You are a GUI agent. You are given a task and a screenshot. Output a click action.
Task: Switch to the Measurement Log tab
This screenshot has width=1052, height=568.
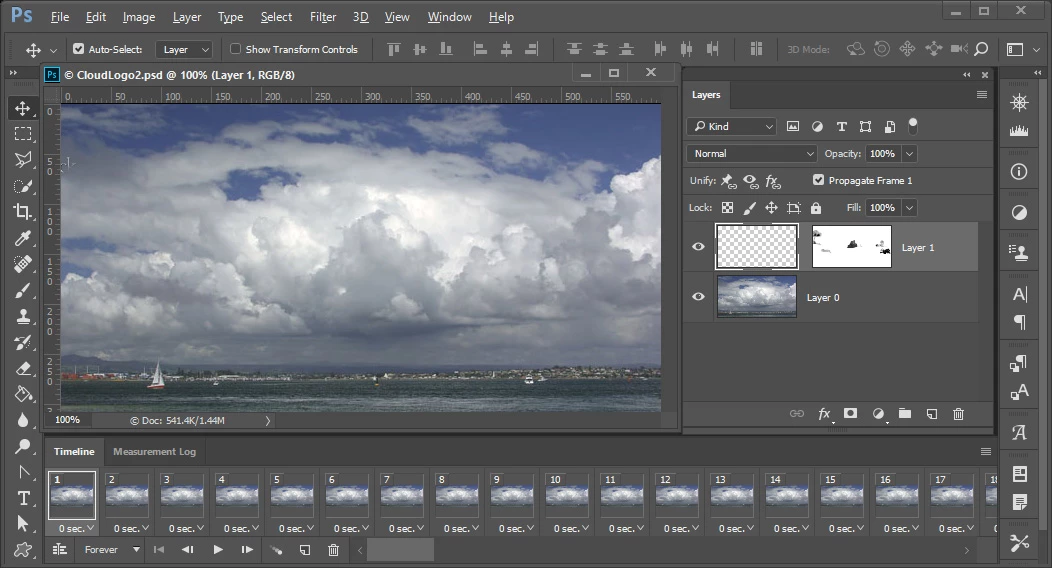point(154,452)
